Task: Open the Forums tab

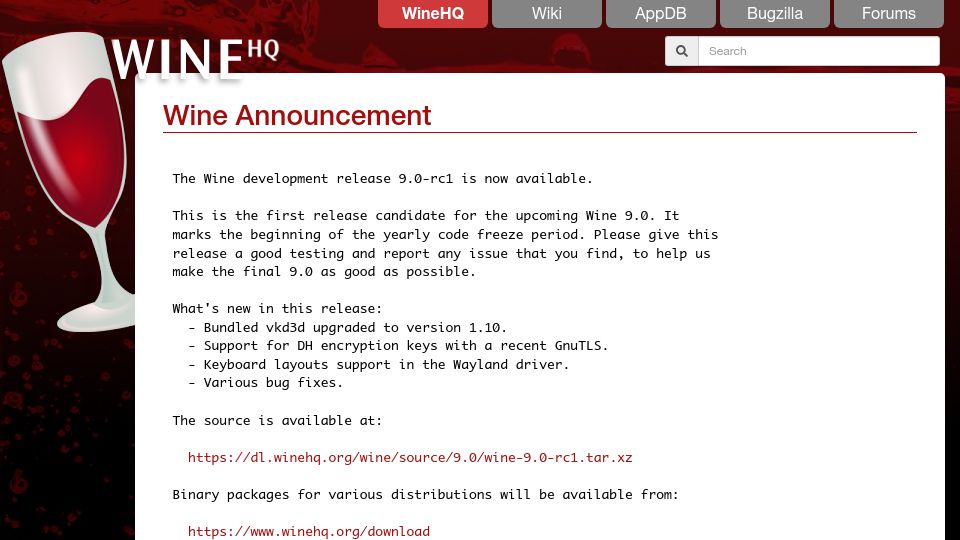Action: [888, 13]
